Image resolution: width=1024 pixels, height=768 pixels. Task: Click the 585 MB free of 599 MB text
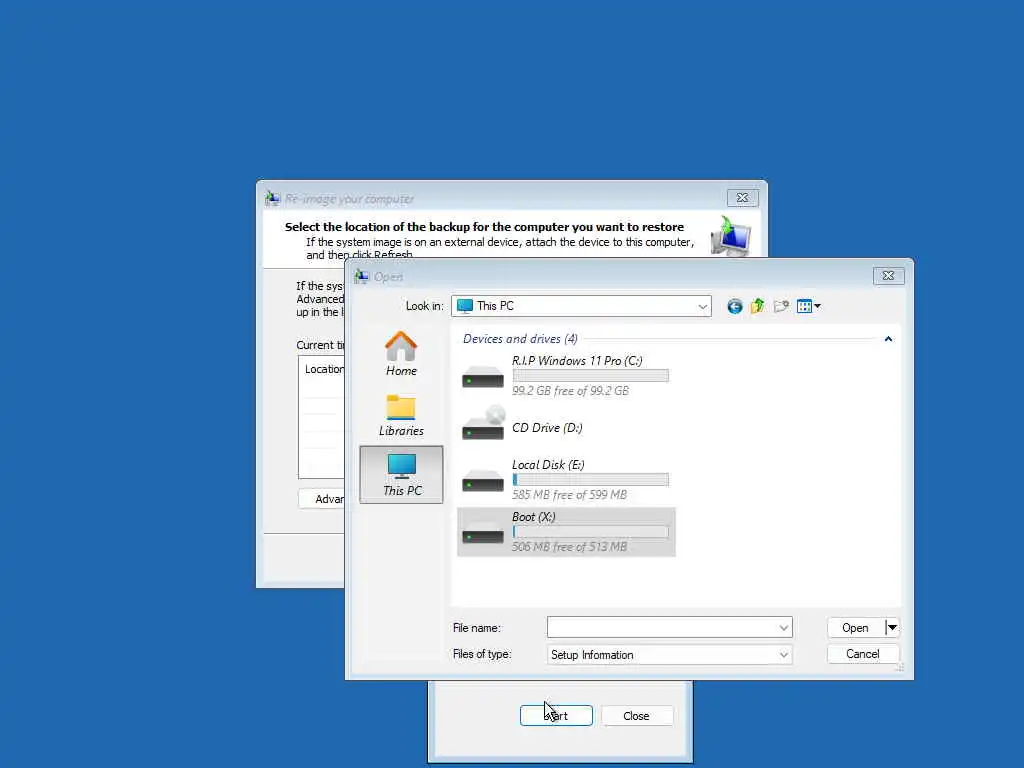569,495
